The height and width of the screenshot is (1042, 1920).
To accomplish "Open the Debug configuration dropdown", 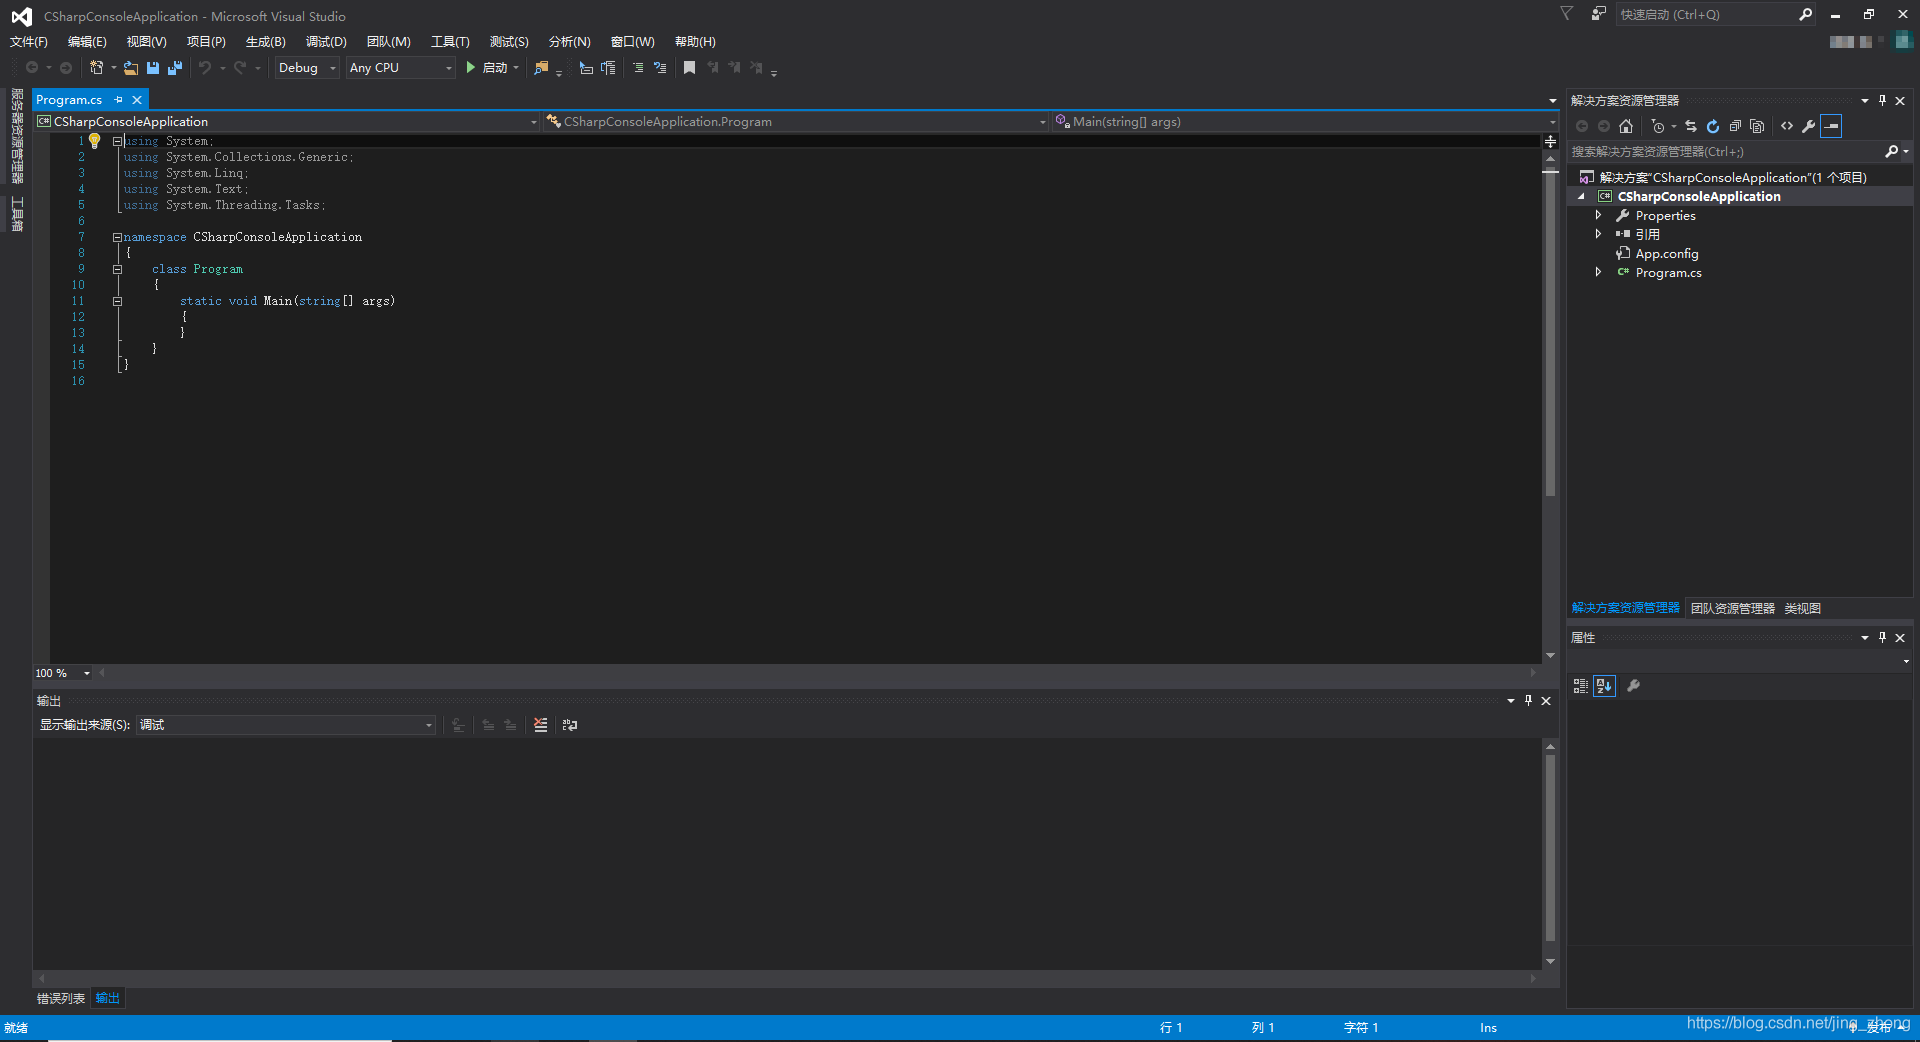I will (307, 68).
